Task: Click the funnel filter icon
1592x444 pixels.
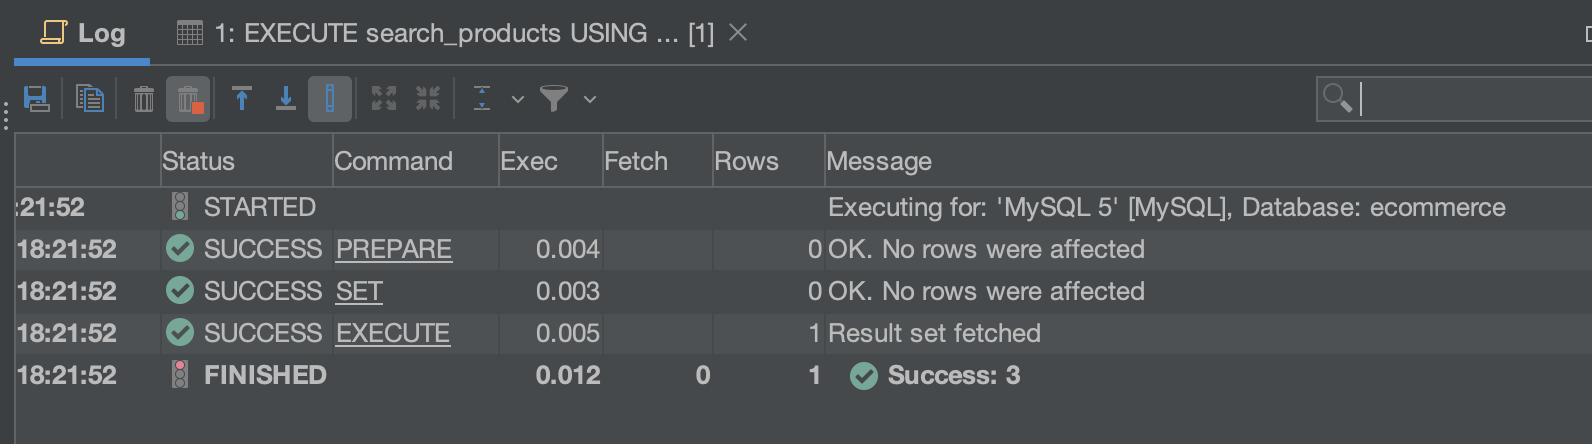Action: coord(553,99)
